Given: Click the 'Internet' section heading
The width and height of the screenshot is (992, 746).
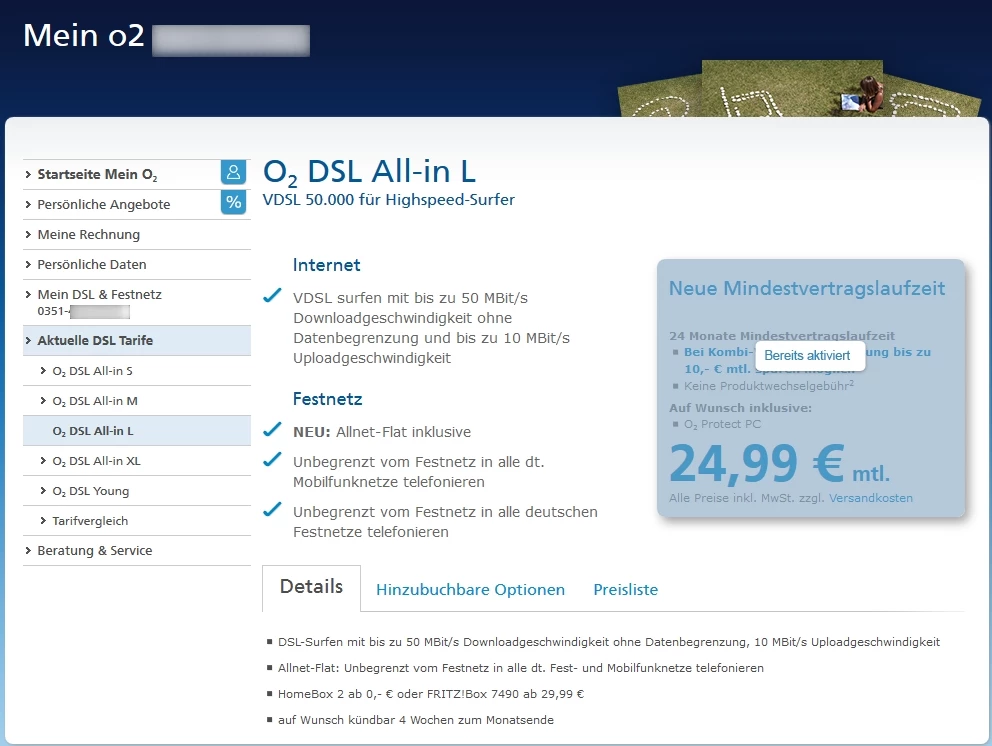Looking at the screenshot, I should click(x=326, y=265).
